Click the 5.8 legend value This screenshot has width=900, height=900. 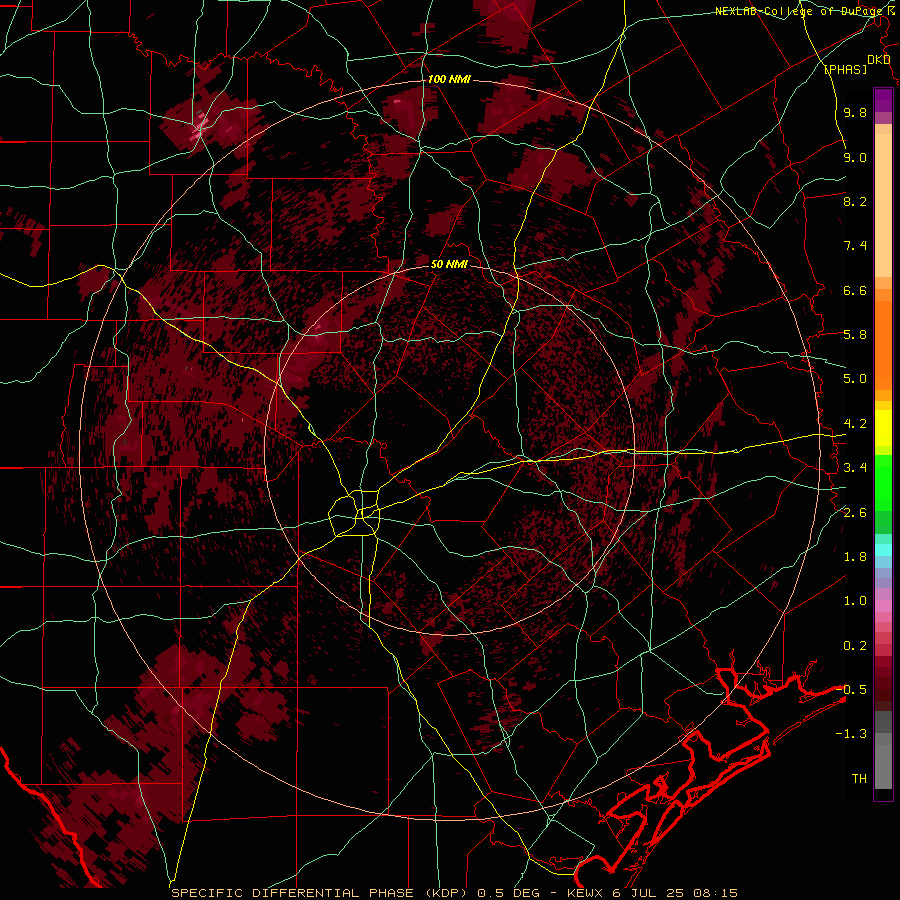click(855, 335)
